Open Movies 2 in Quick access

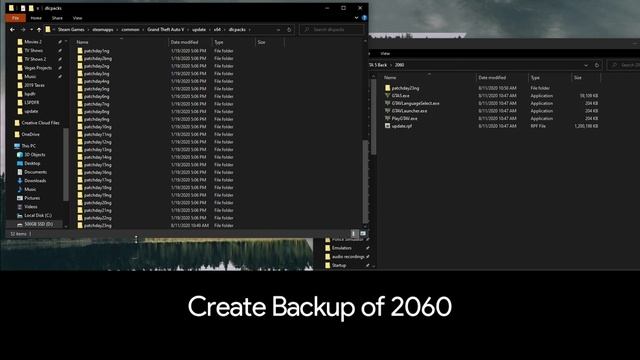click(33, 42)
